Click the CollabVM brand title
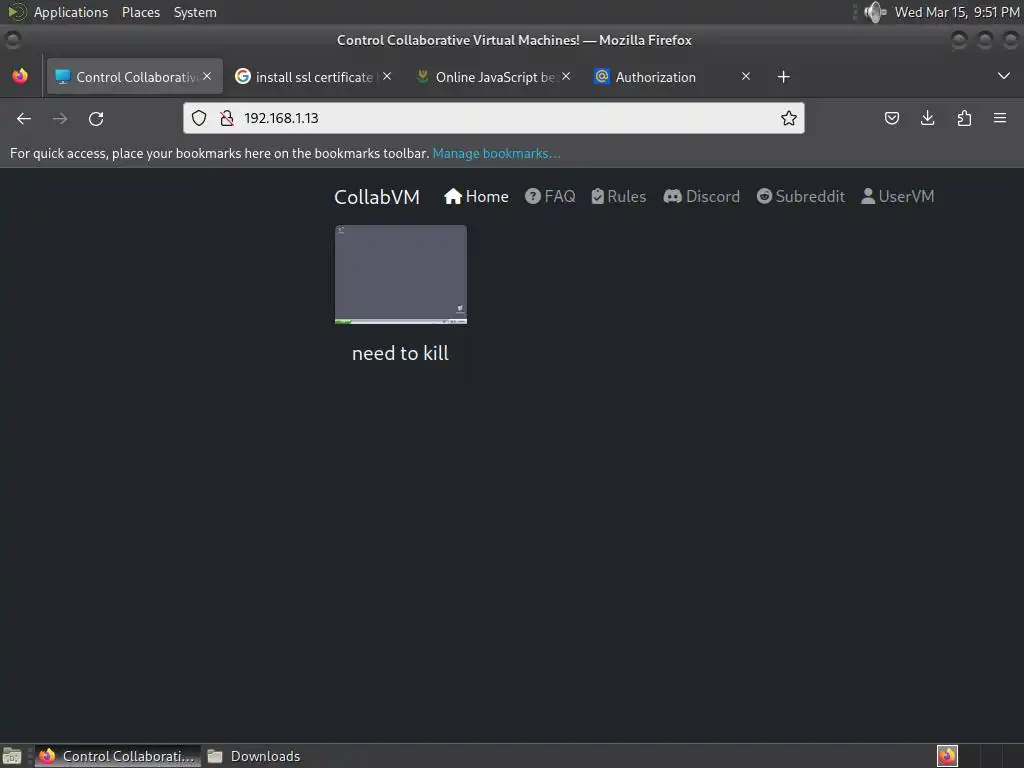The image size is (1024, 768). tap(377, 197)
